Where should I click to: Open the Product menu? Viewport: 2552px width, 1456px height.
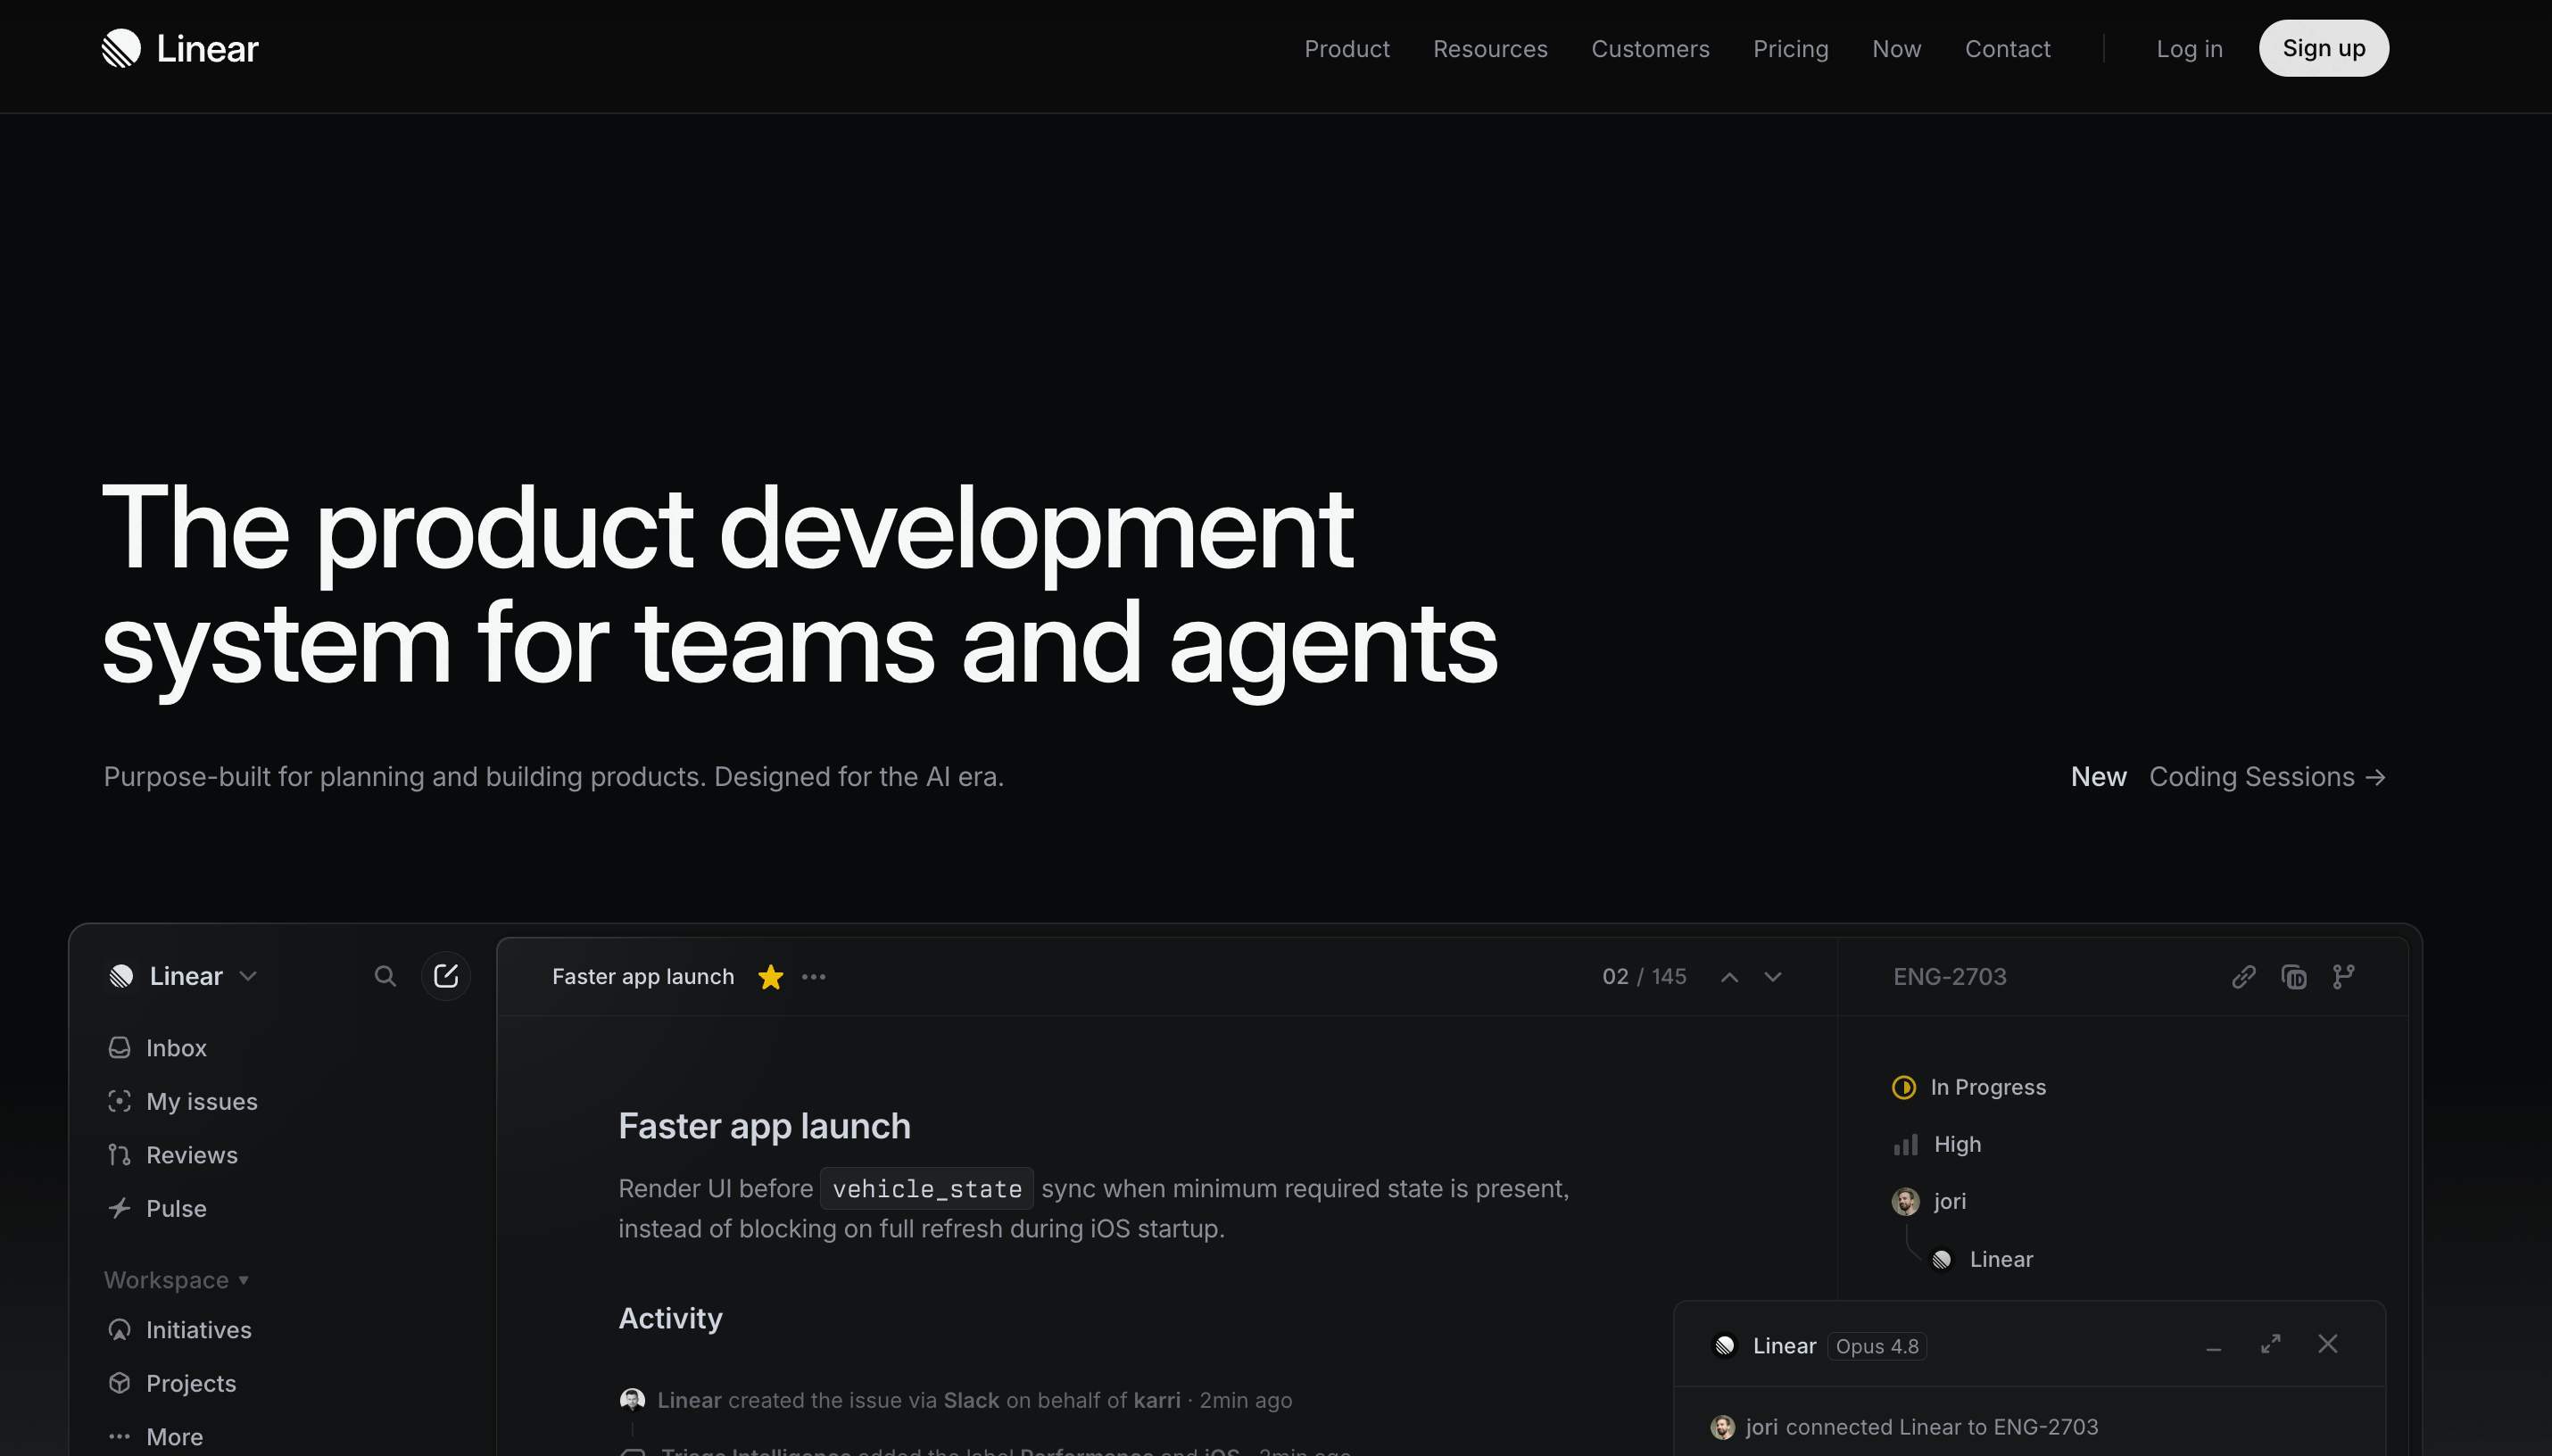[1346, 48]
